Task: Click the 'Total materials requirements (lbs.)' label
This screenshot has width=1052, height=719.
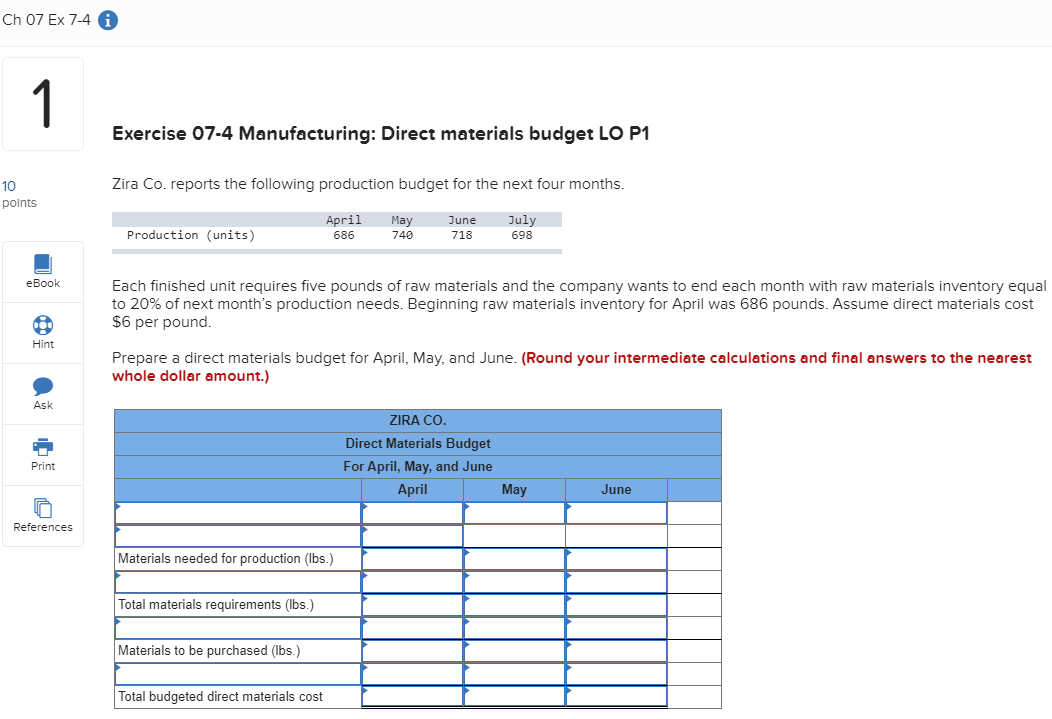Action: (216, 605)
